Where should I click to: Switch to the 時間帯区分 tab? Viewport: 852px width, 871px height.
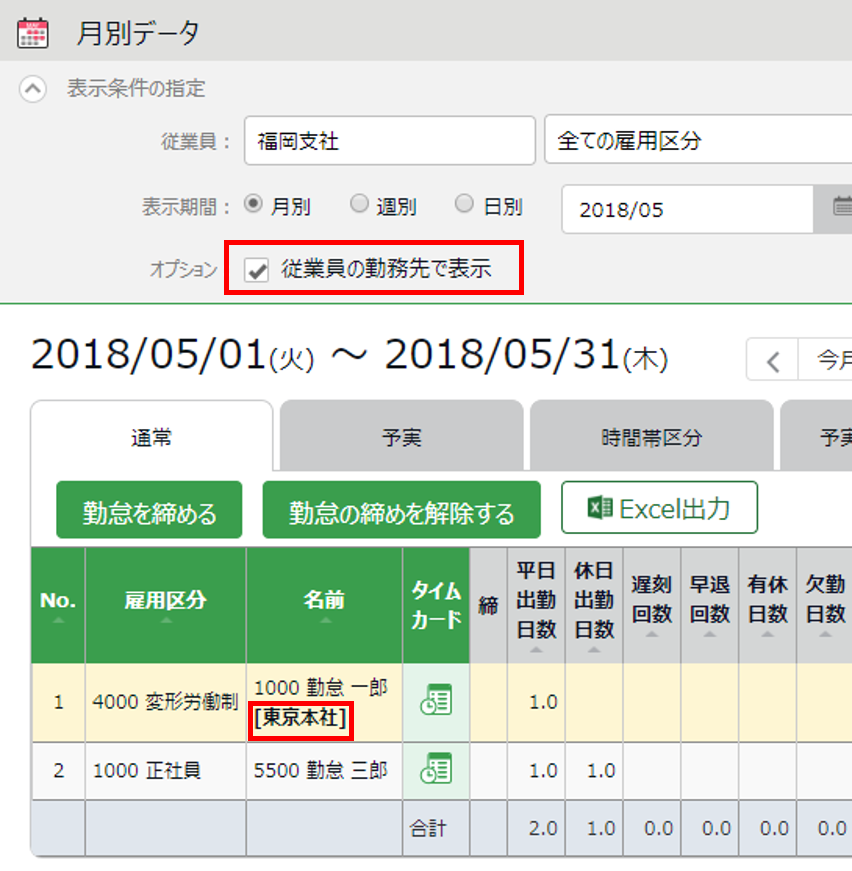[651, 437]
